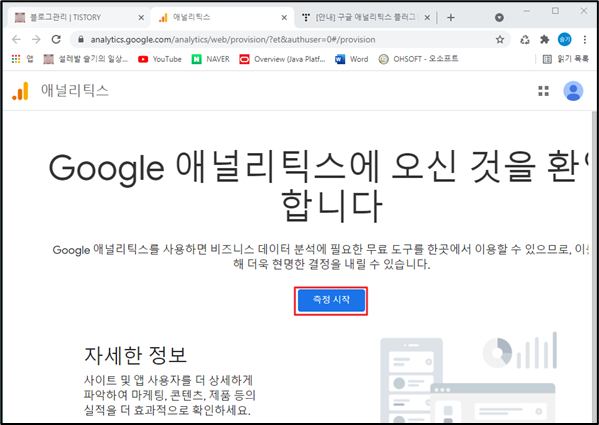View site security lock info

pyautogui.click(x=81, y=39)
